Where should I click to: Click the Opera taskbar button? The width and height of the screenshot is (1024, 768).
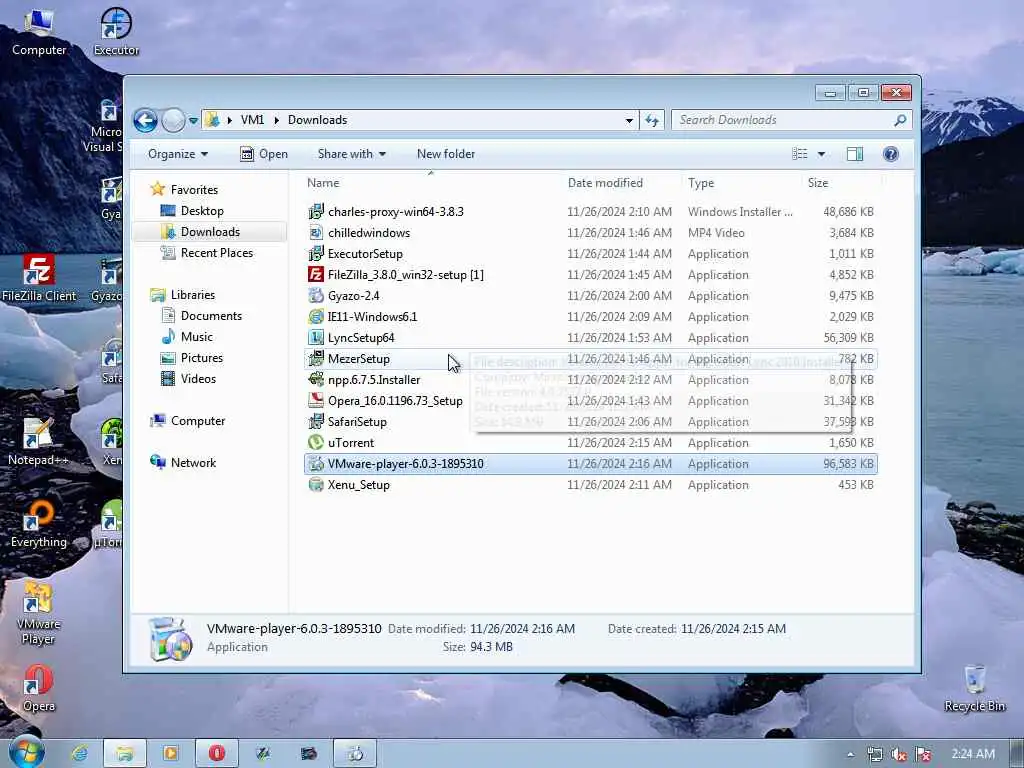[217, 754]
